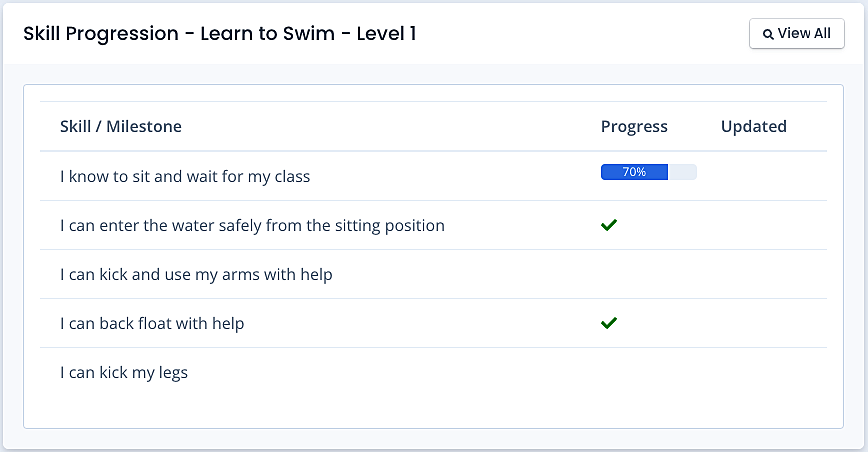The height and width of the screenshot is (452, 868).
Task: Click the View All button
Action: (797, 34)
